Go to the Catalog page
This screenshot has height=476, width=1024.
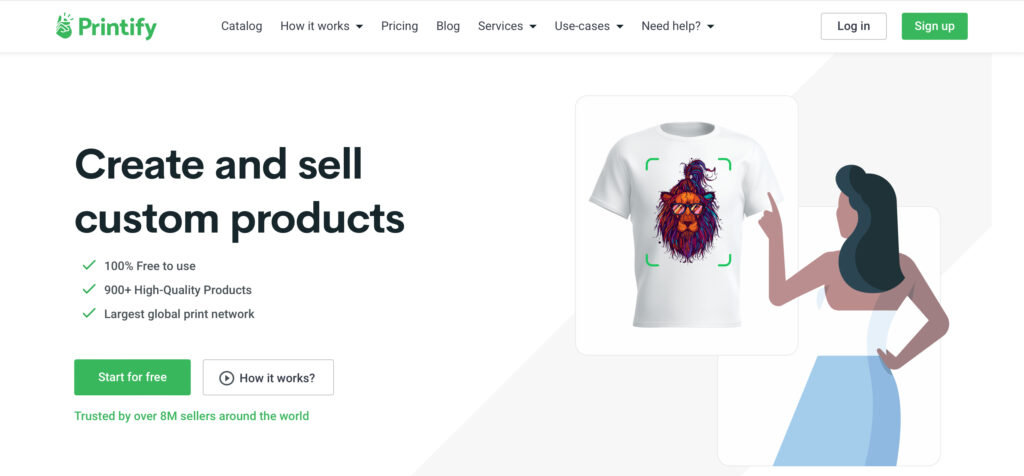tap(242, 26)
